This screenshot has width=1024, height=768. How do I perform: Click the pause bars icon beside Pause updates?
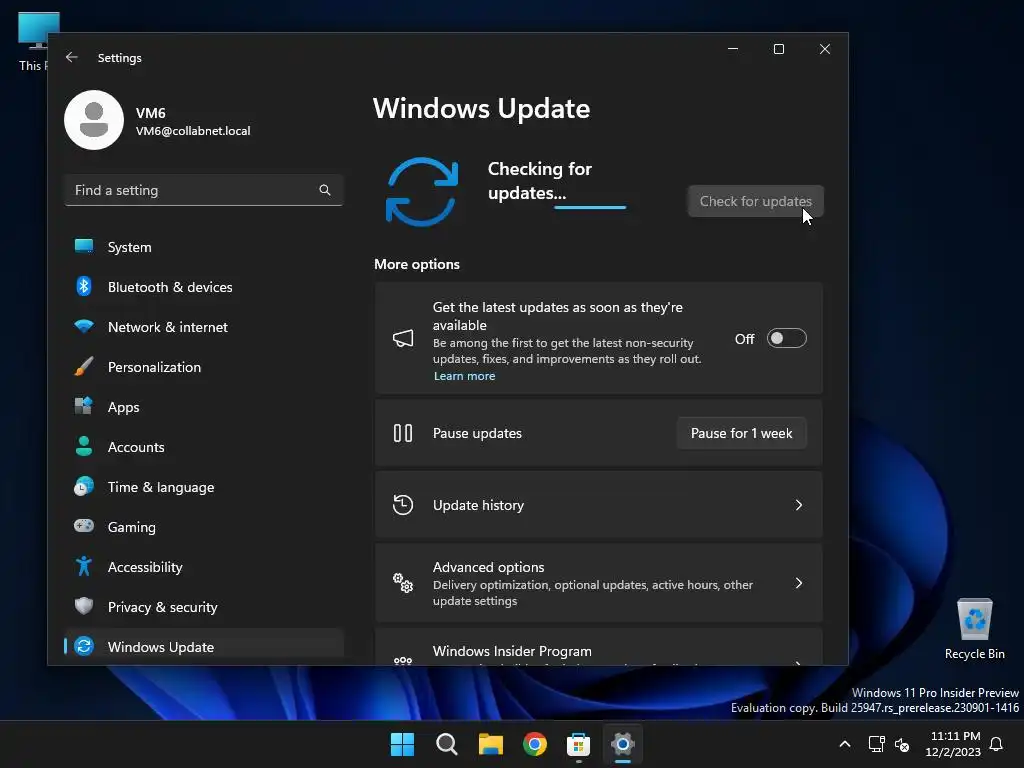[403, 433]
